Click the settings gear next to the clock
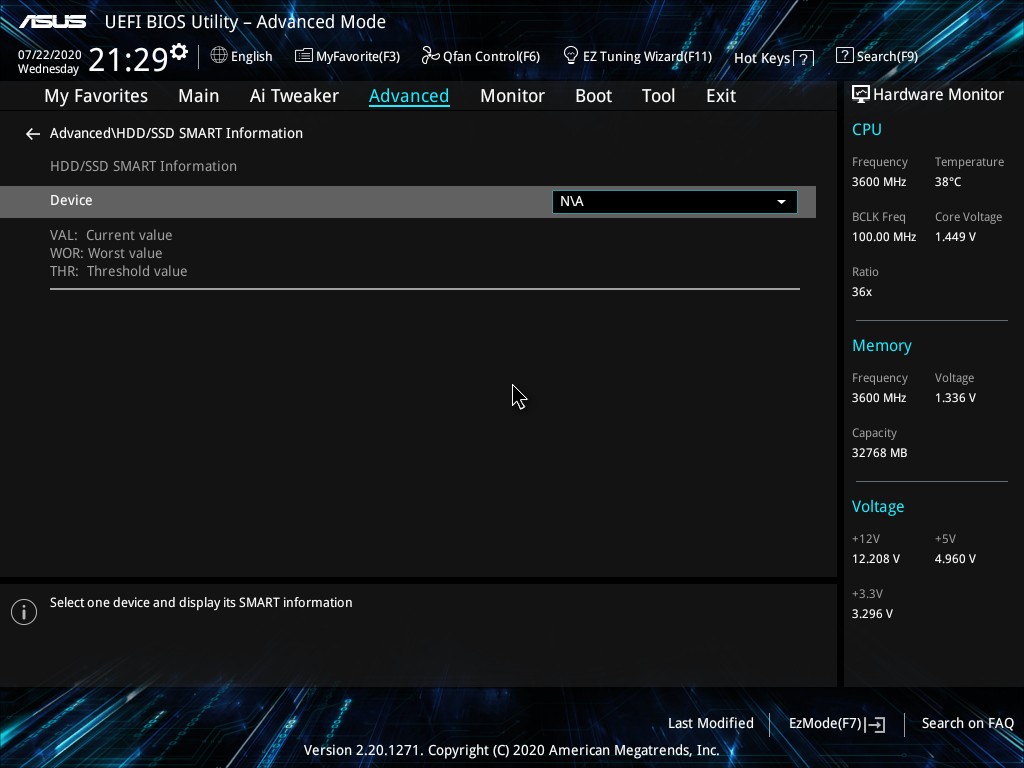 (x=179, y=51)
